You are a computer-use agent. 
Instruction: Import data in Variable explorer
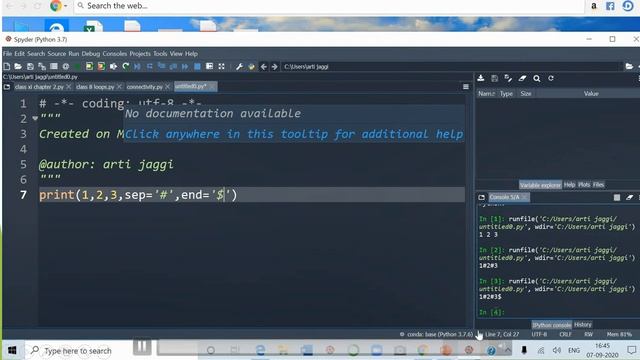click(x=481, y=78)
